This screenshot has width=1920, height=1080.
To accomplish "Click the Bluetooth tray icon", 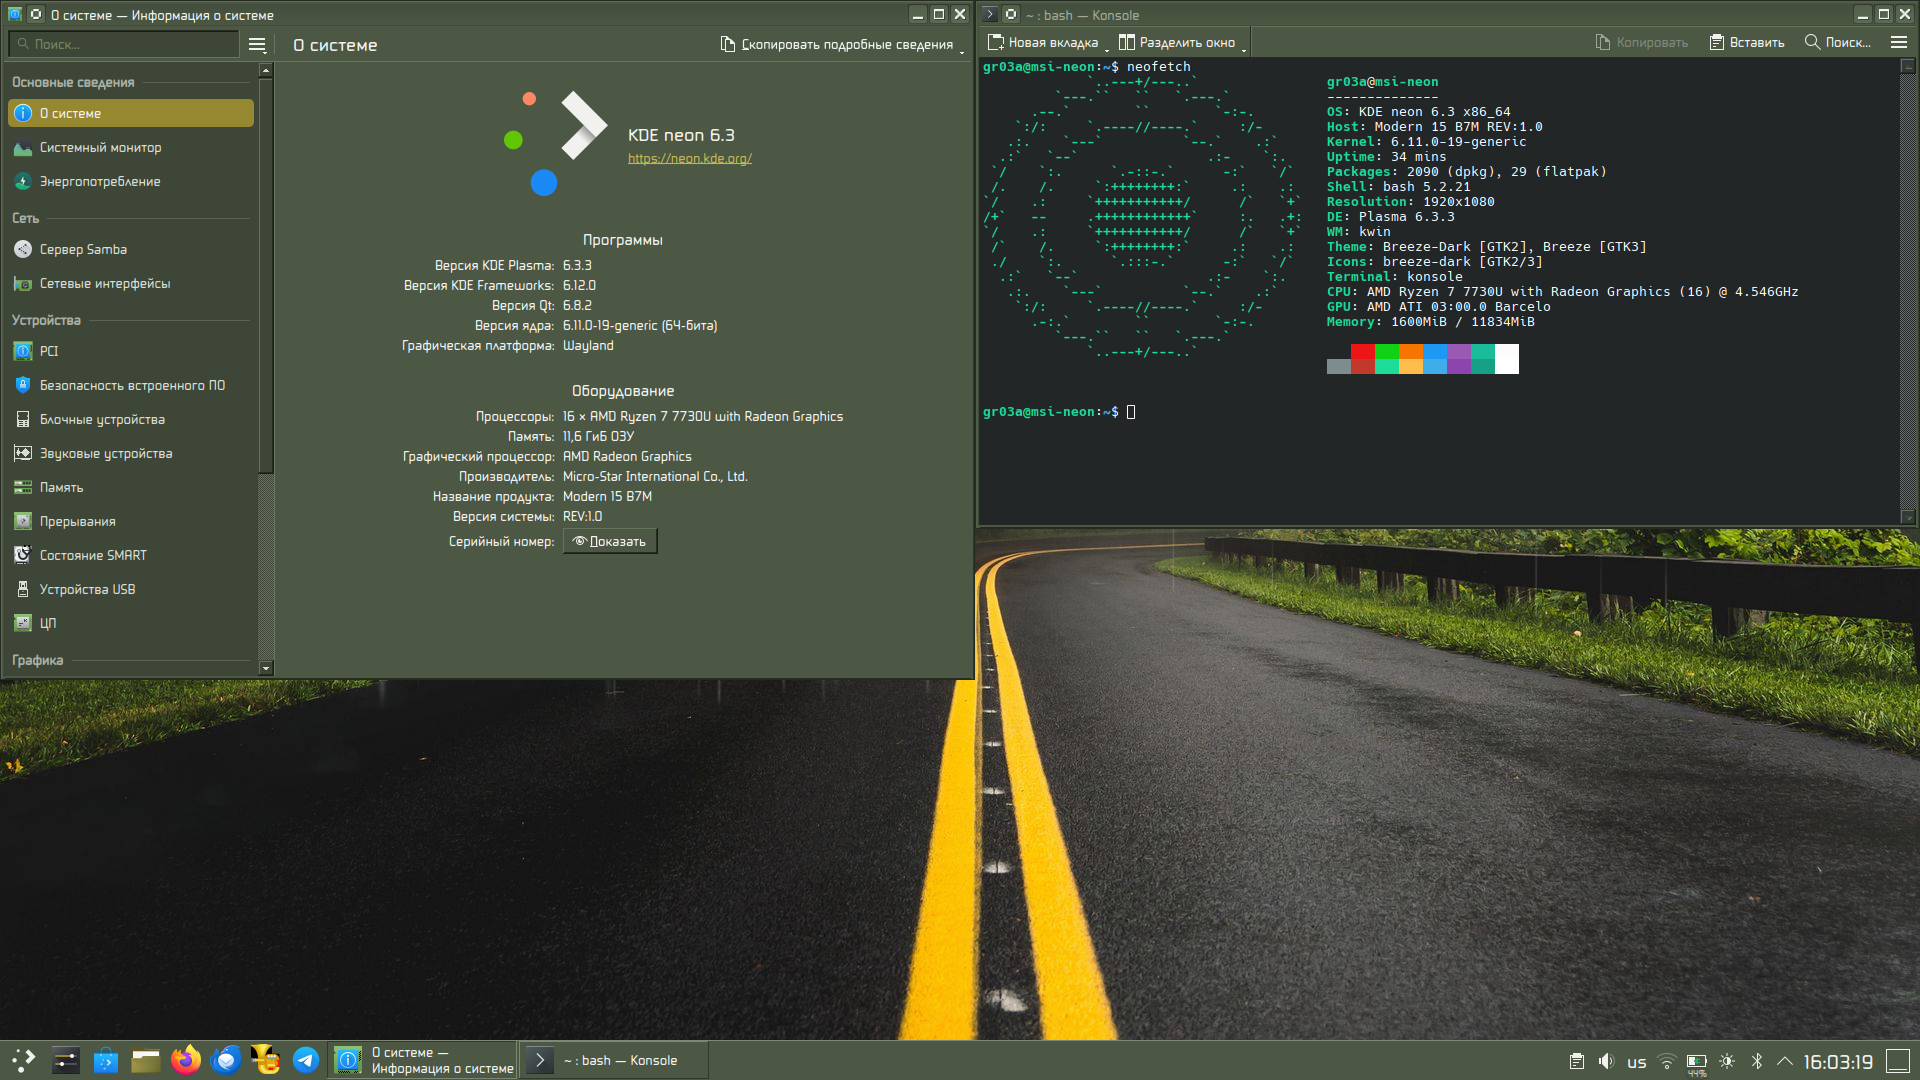I will click(1757, 1062).
